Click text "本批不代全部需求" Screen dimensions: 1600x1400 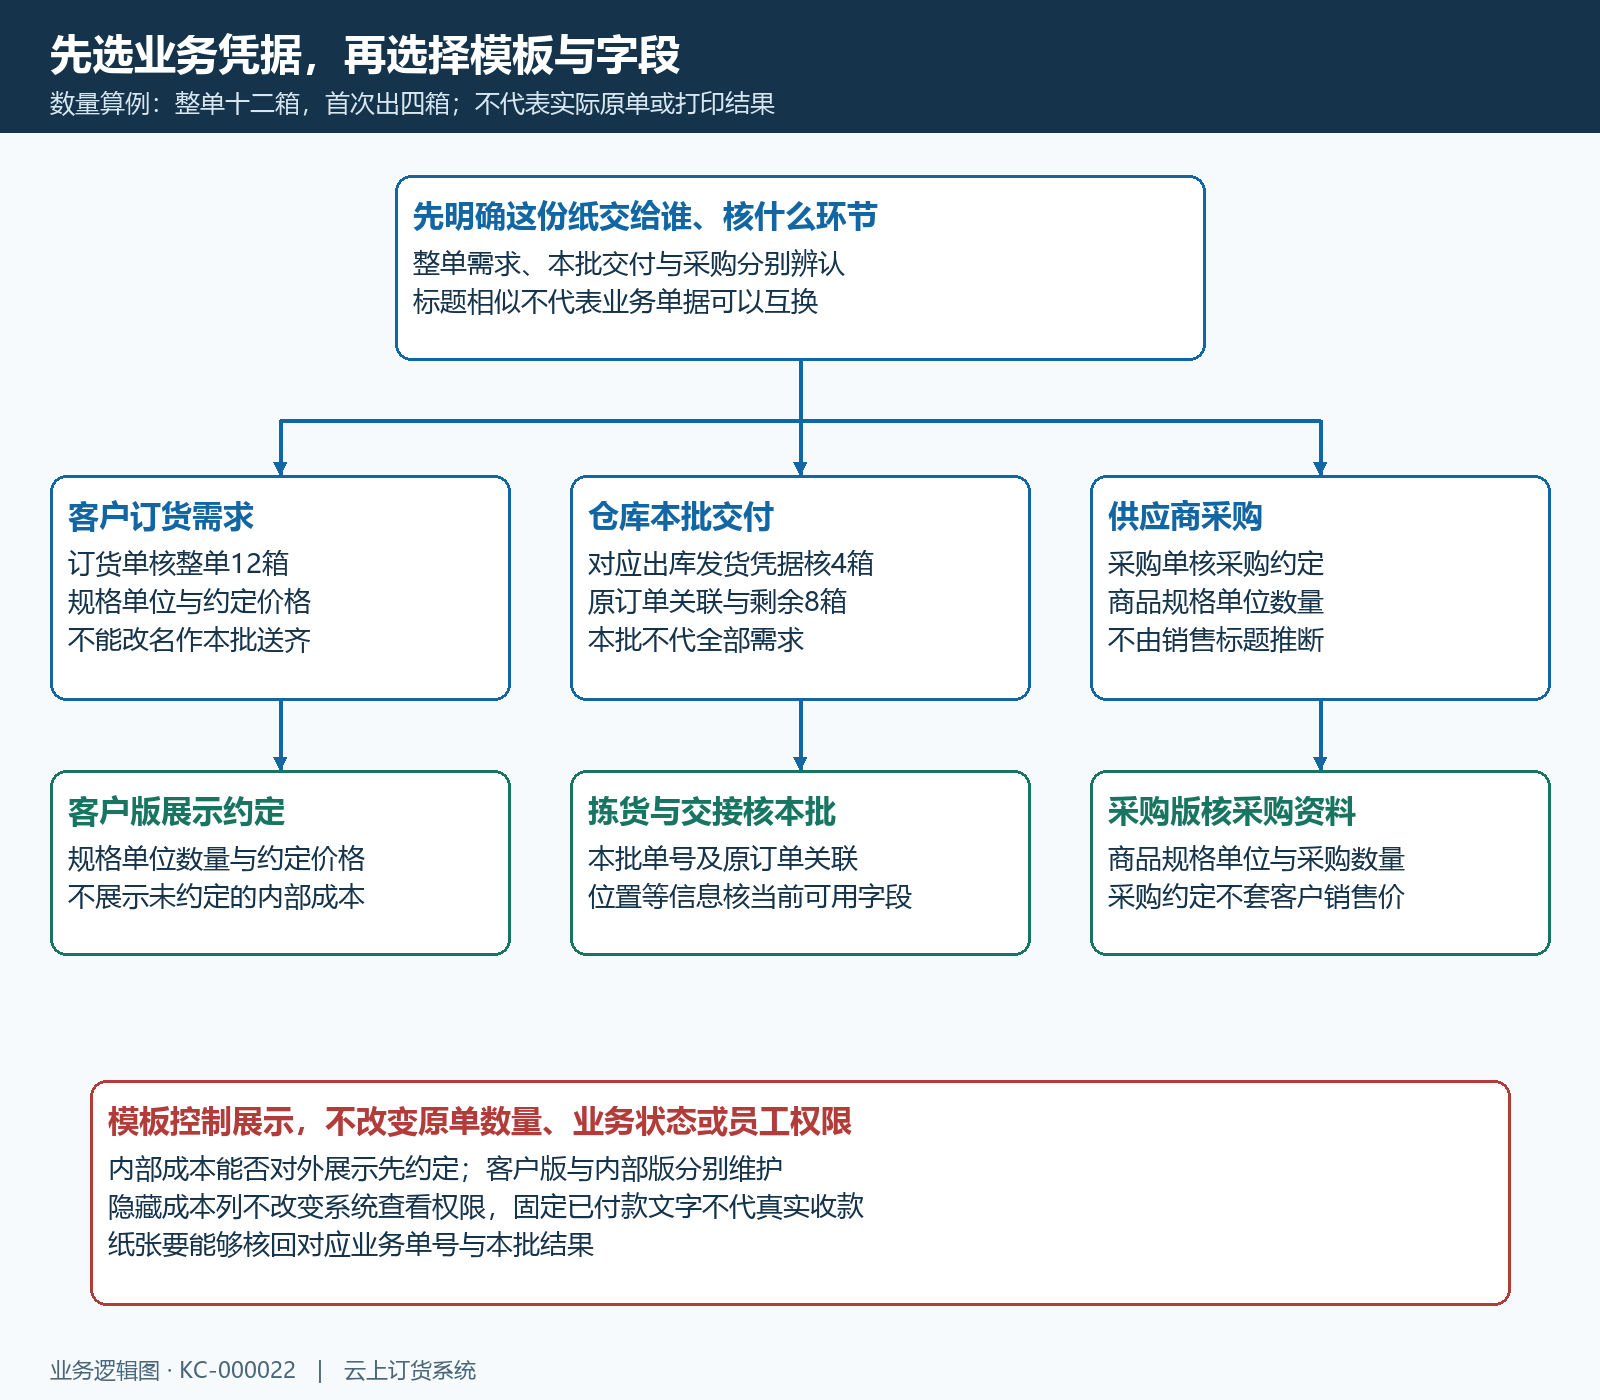coord(696,640)
